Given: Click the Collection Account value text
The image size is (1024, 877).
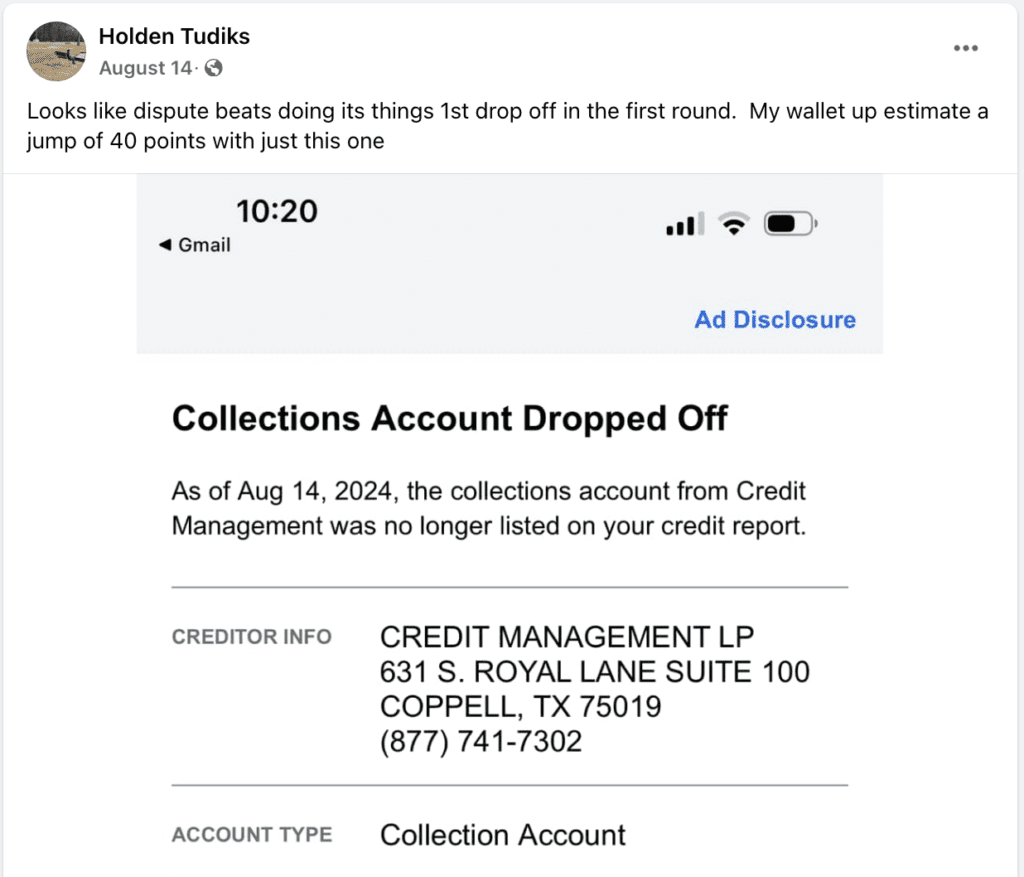Looking at the screenshot, I should (503, 835).
